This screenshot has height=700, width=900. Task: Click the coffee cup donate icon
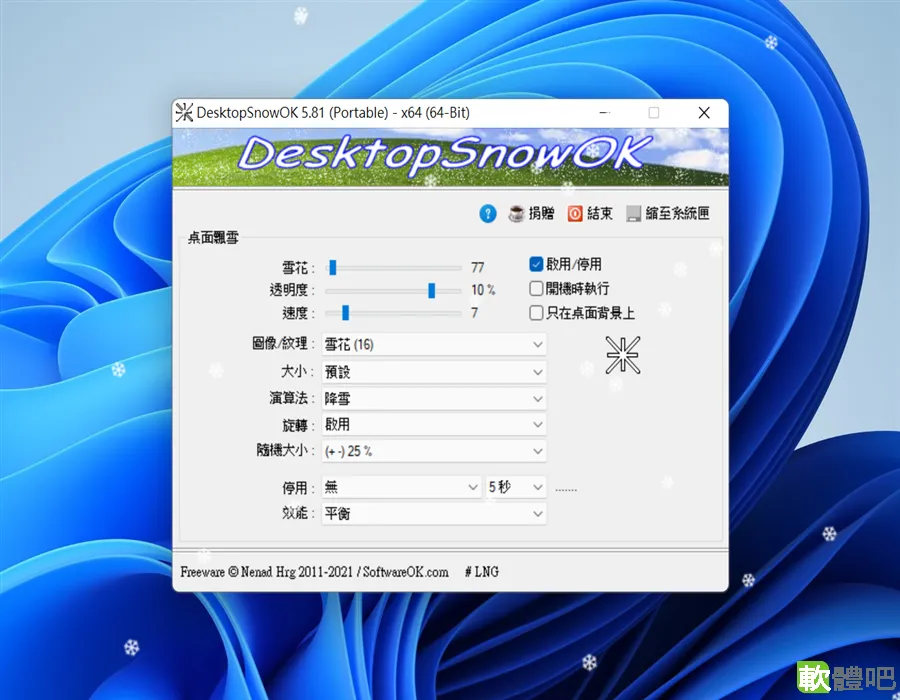tap(516, 213)
